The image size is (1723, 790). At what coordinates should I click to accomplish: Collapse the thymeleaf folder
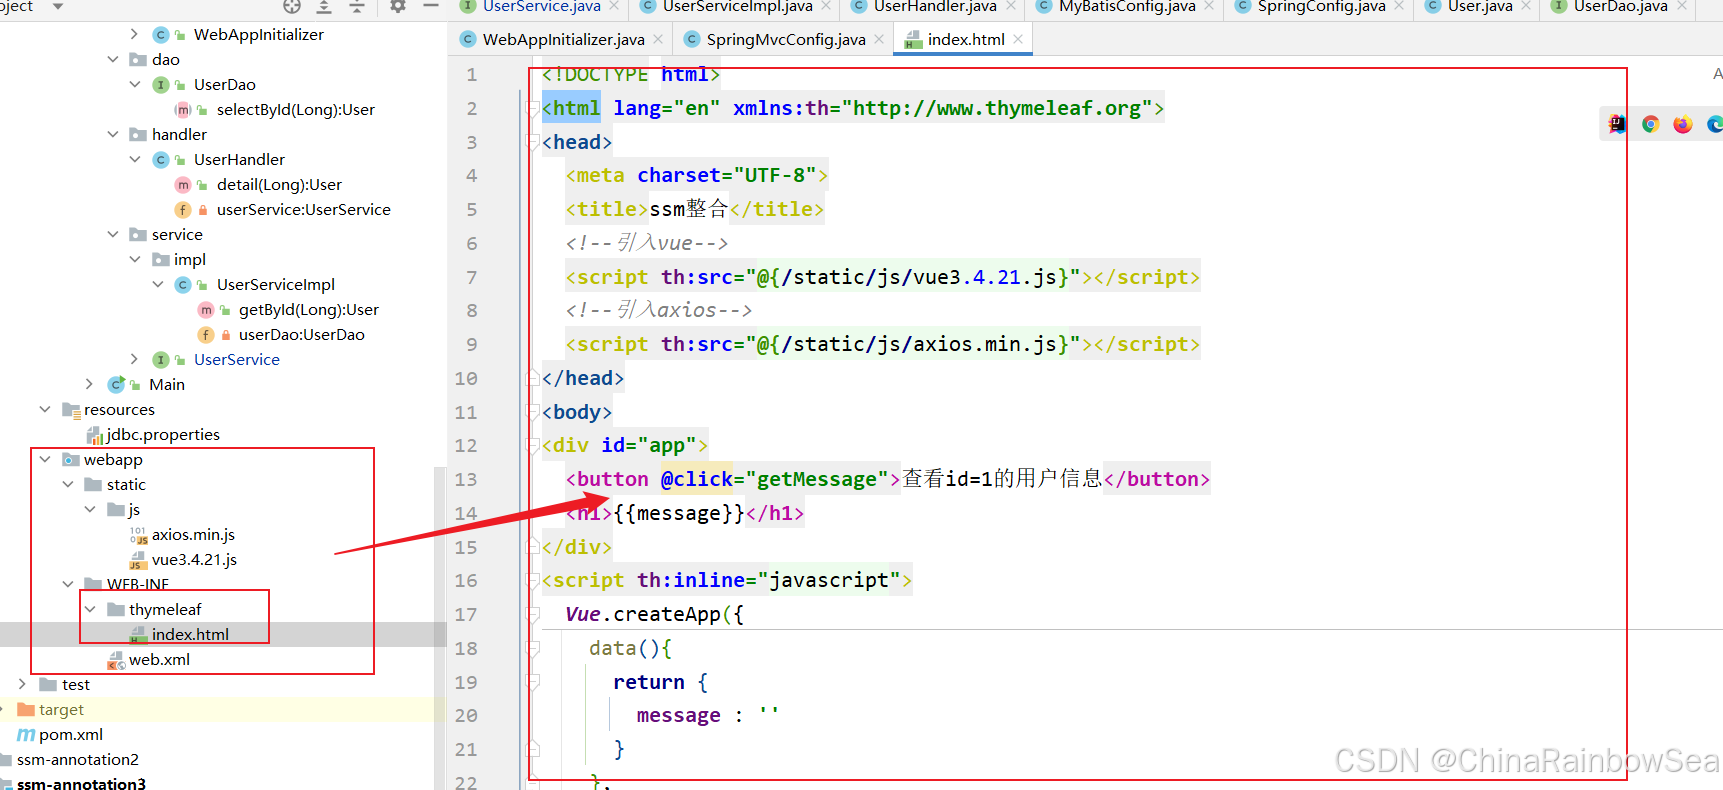tap(90, 609)
